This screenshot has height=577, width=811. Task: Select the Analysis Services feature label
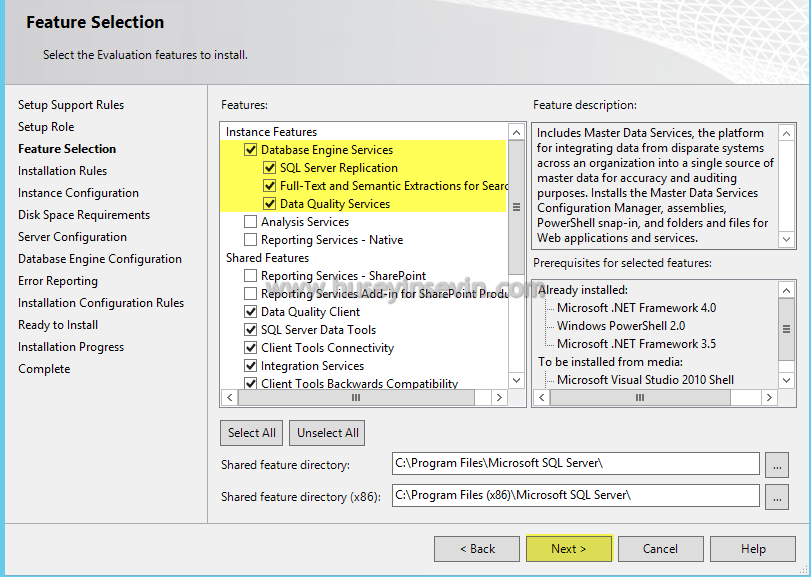[305, 222]
